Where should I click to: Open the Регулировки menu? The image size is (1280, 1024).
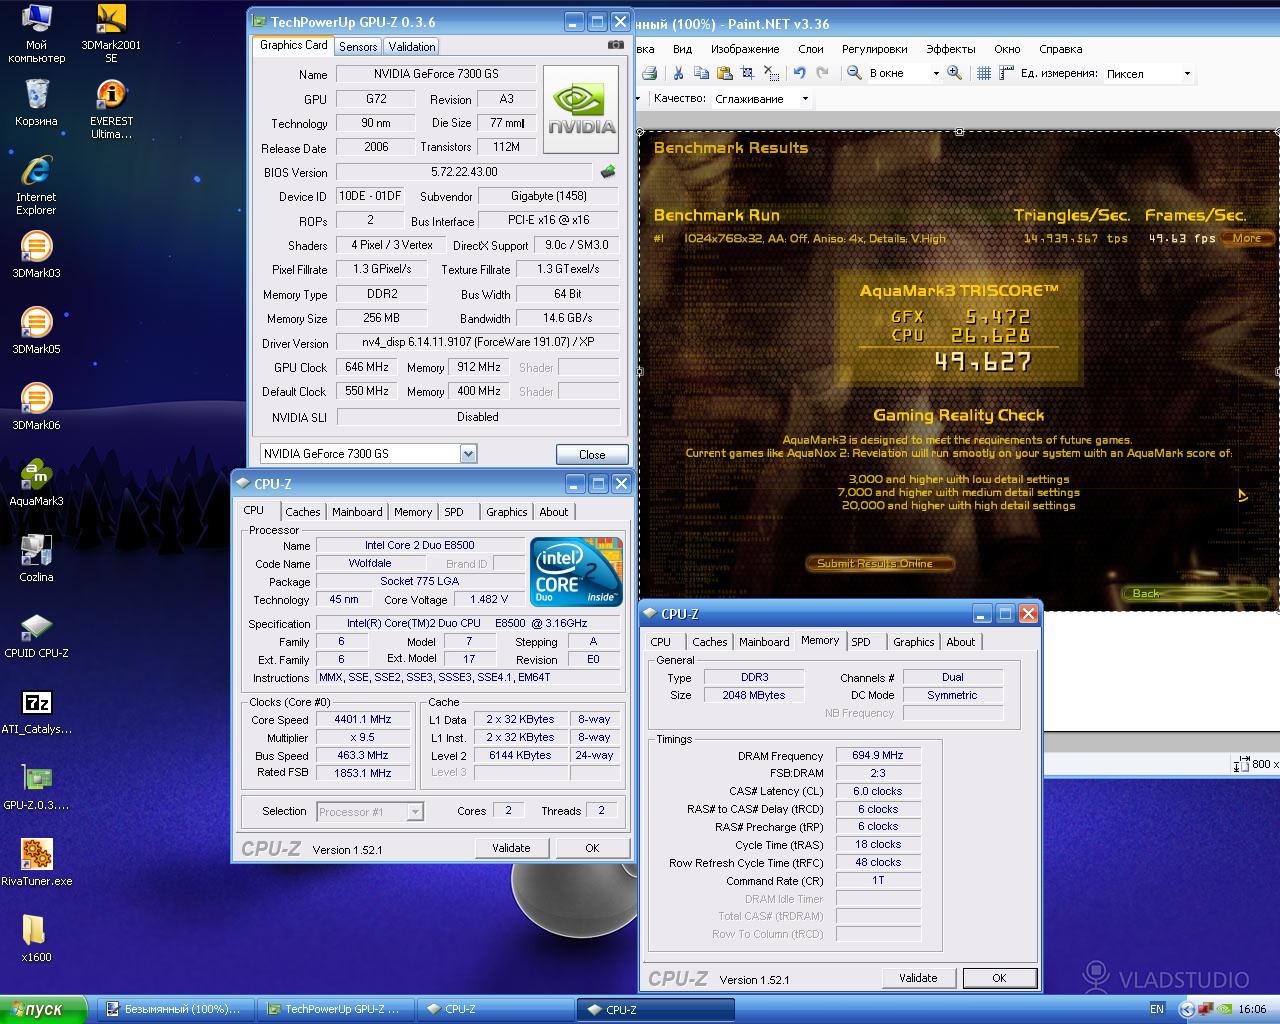[x=875, y=49]
